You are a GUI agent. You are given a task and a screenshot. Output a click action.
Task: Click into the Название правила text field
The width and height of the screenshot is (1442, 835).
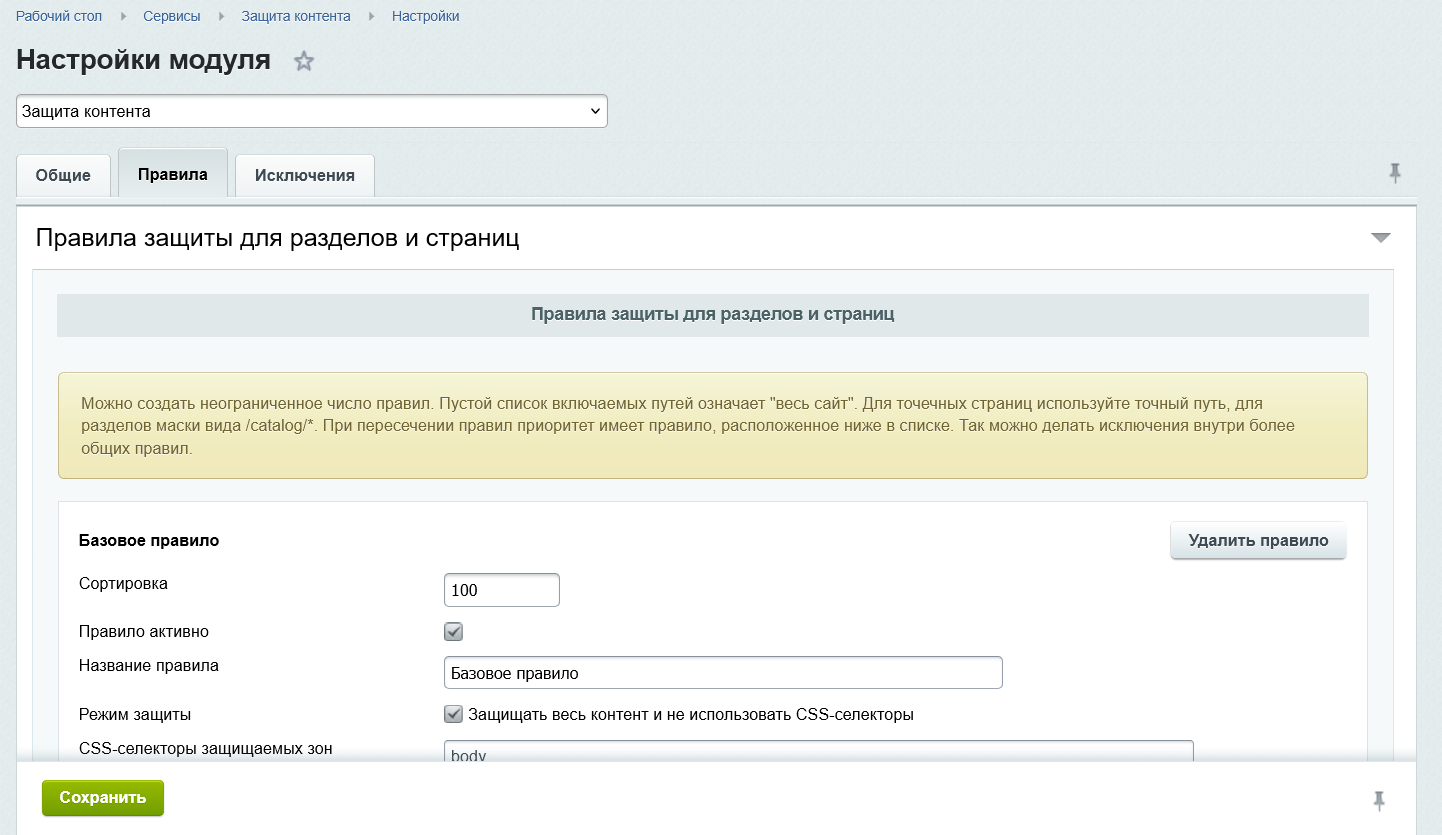[722, 673]
